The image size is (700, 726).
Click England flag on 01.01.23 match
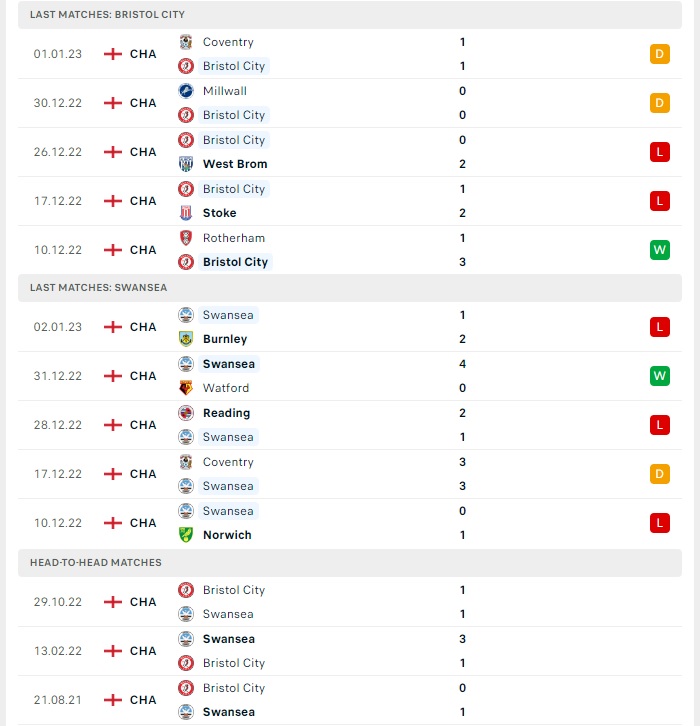click(x=112, y=54)
